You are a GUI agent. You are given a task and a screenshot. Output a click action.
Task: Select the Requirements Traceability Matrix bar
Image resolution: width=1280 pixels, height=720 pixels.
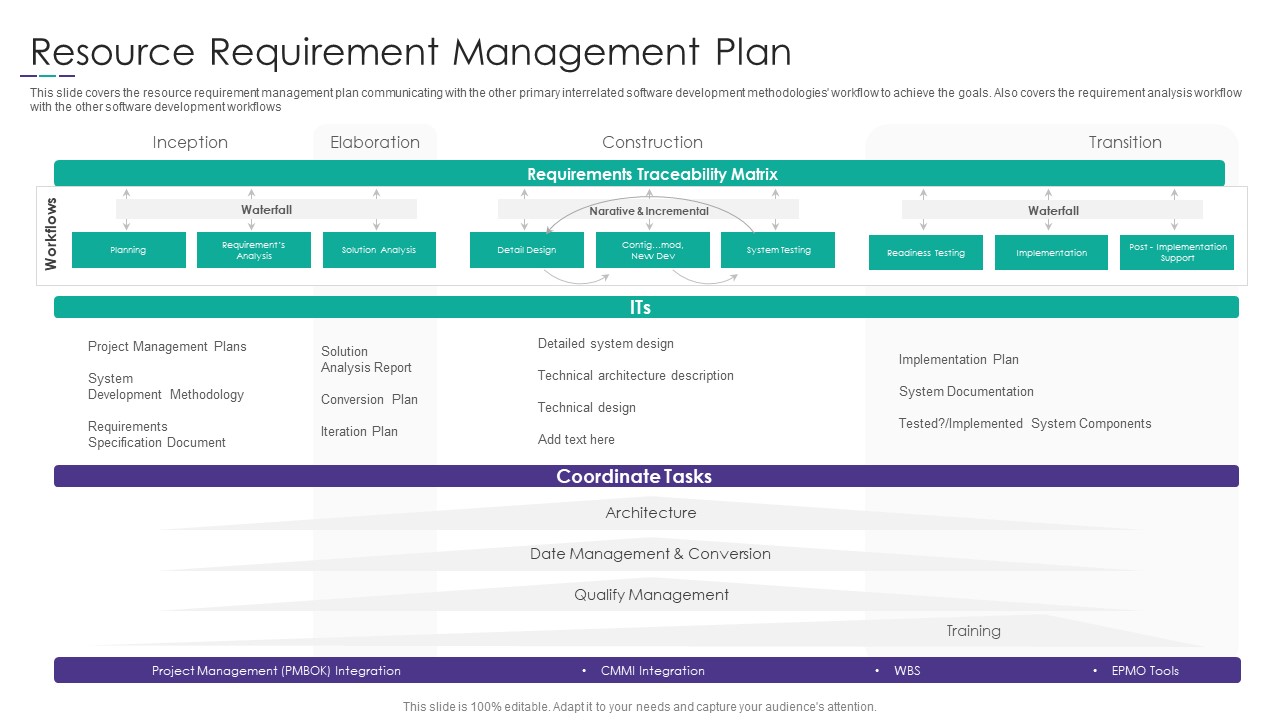[x=639, y=173]
